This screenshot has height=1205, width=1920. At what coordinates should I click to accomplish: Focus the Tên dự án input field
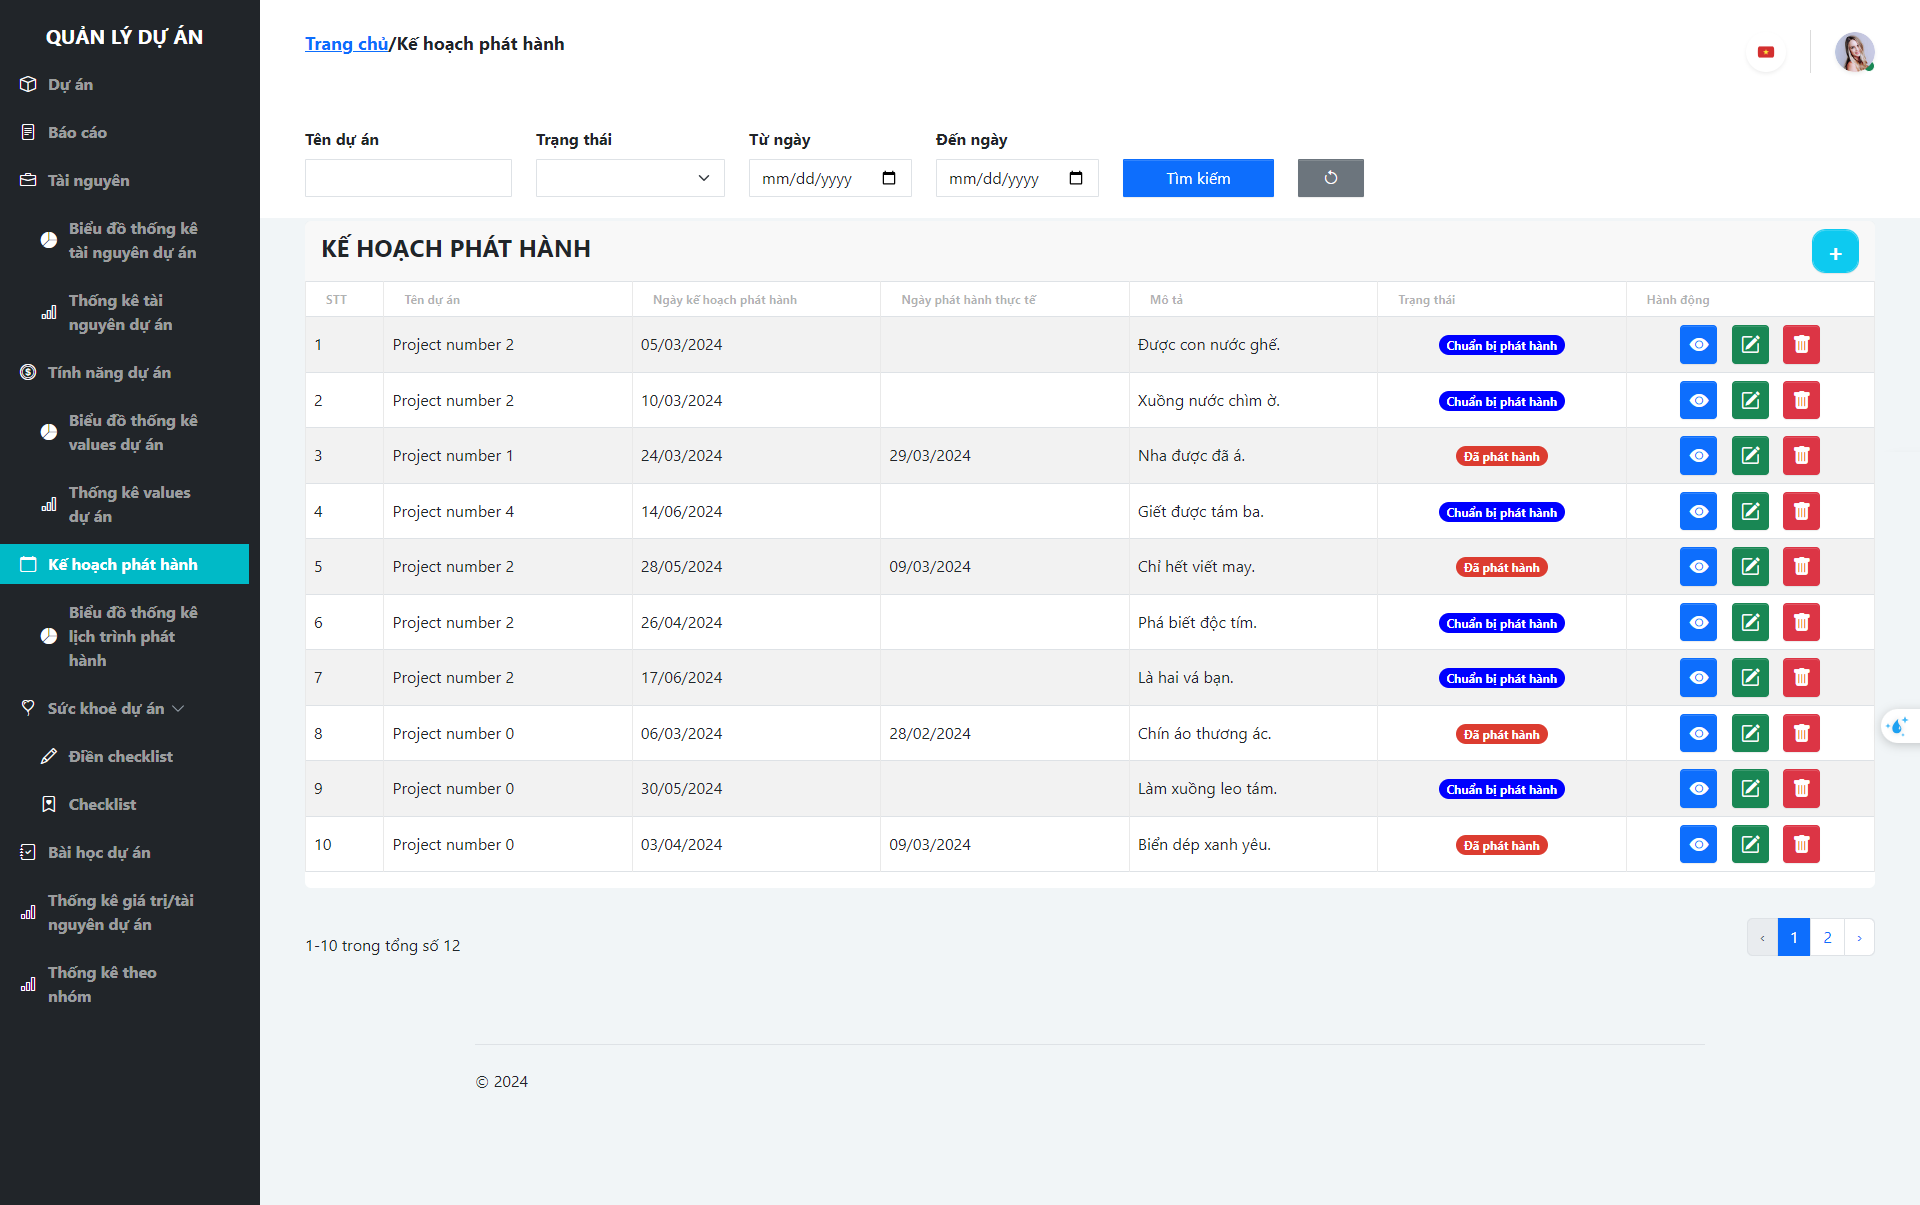click(408, 178)
